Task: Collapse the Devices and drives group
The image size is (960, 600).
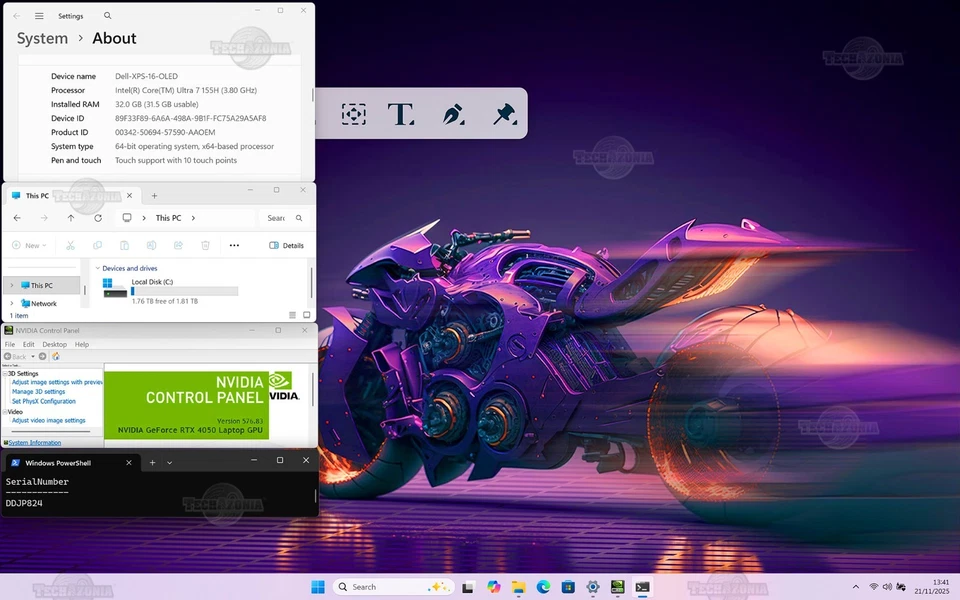Action: coord(98,268)
